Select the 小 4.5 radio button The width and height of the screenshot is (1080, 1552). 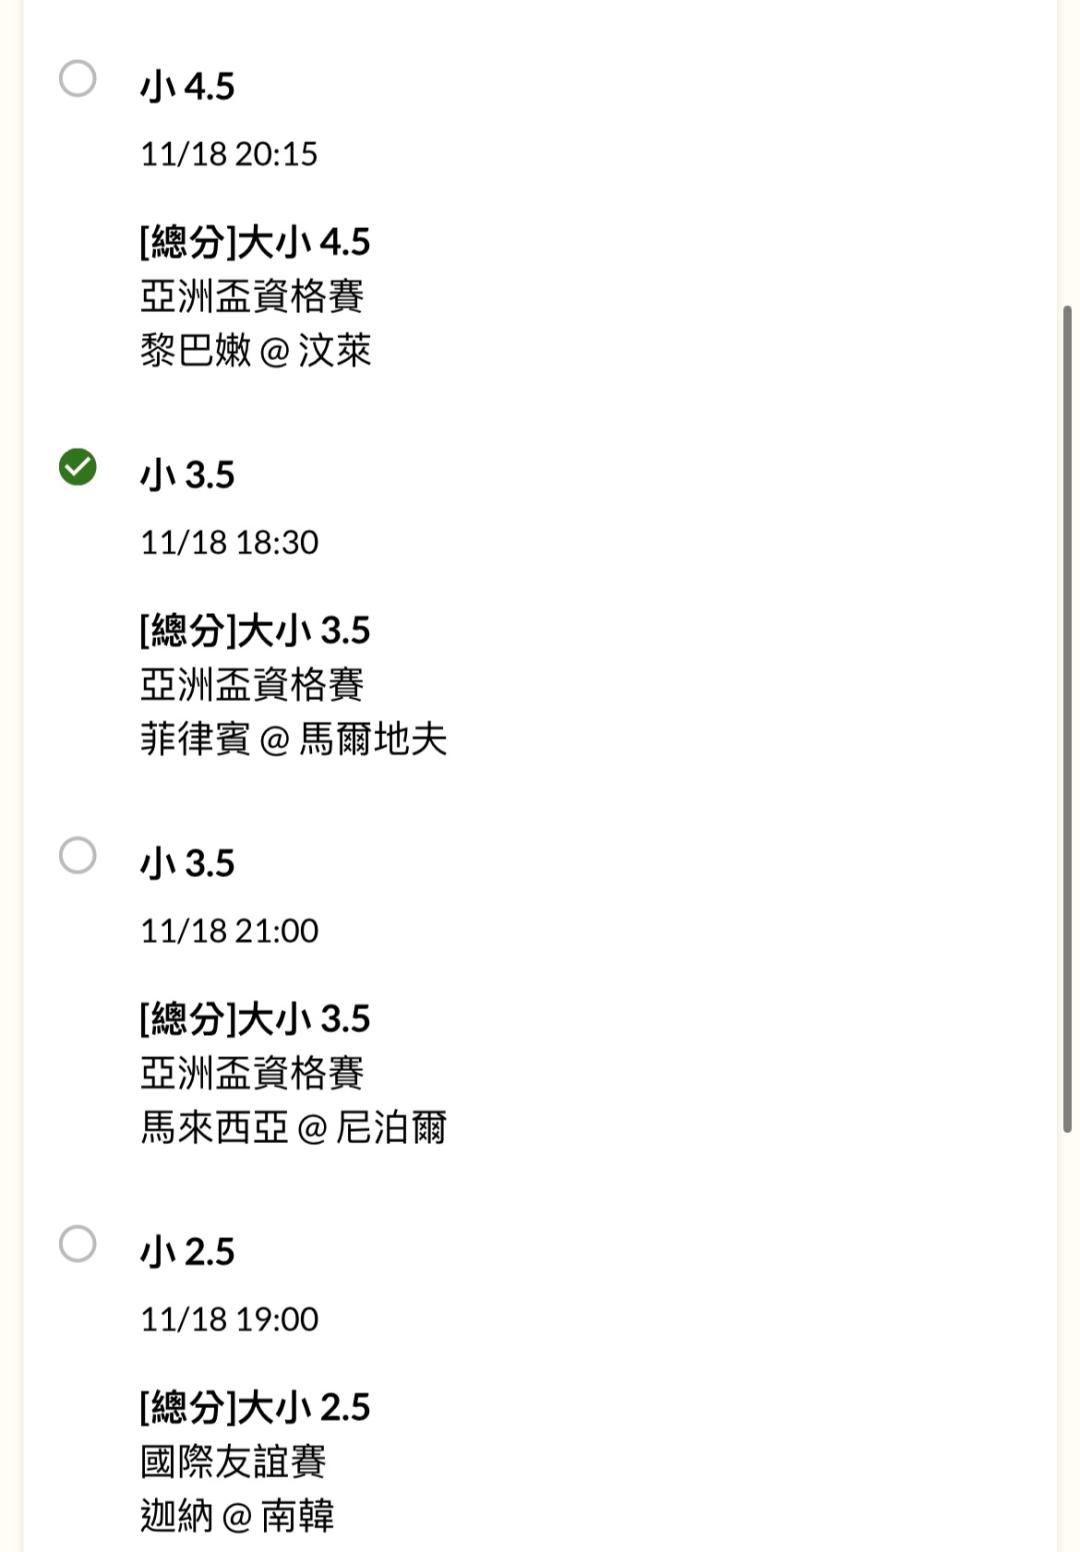coord(78,79)
